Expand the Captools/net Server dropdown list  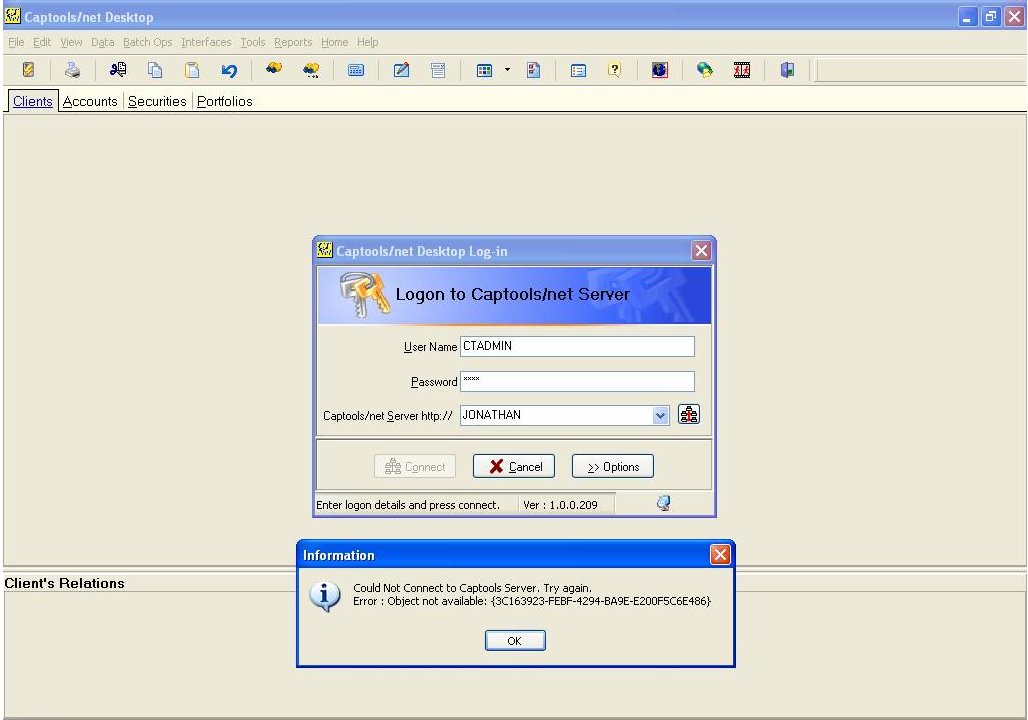tap(660, 415)
